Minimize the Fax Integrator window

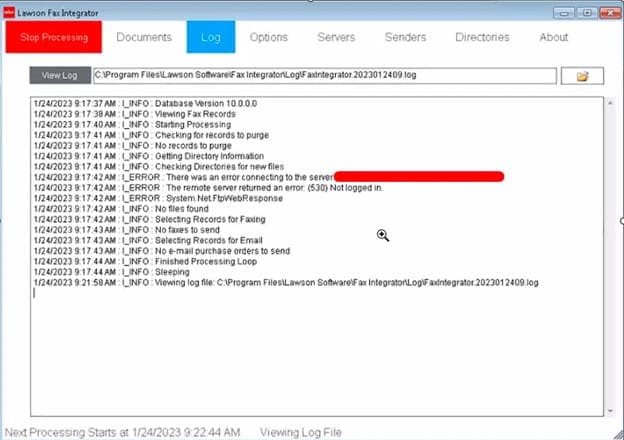tap(564, 13)
